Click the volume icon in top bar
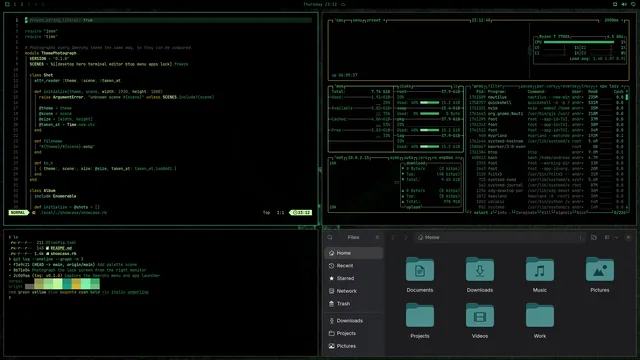640x360 pixels. click(x=624, y=4)
